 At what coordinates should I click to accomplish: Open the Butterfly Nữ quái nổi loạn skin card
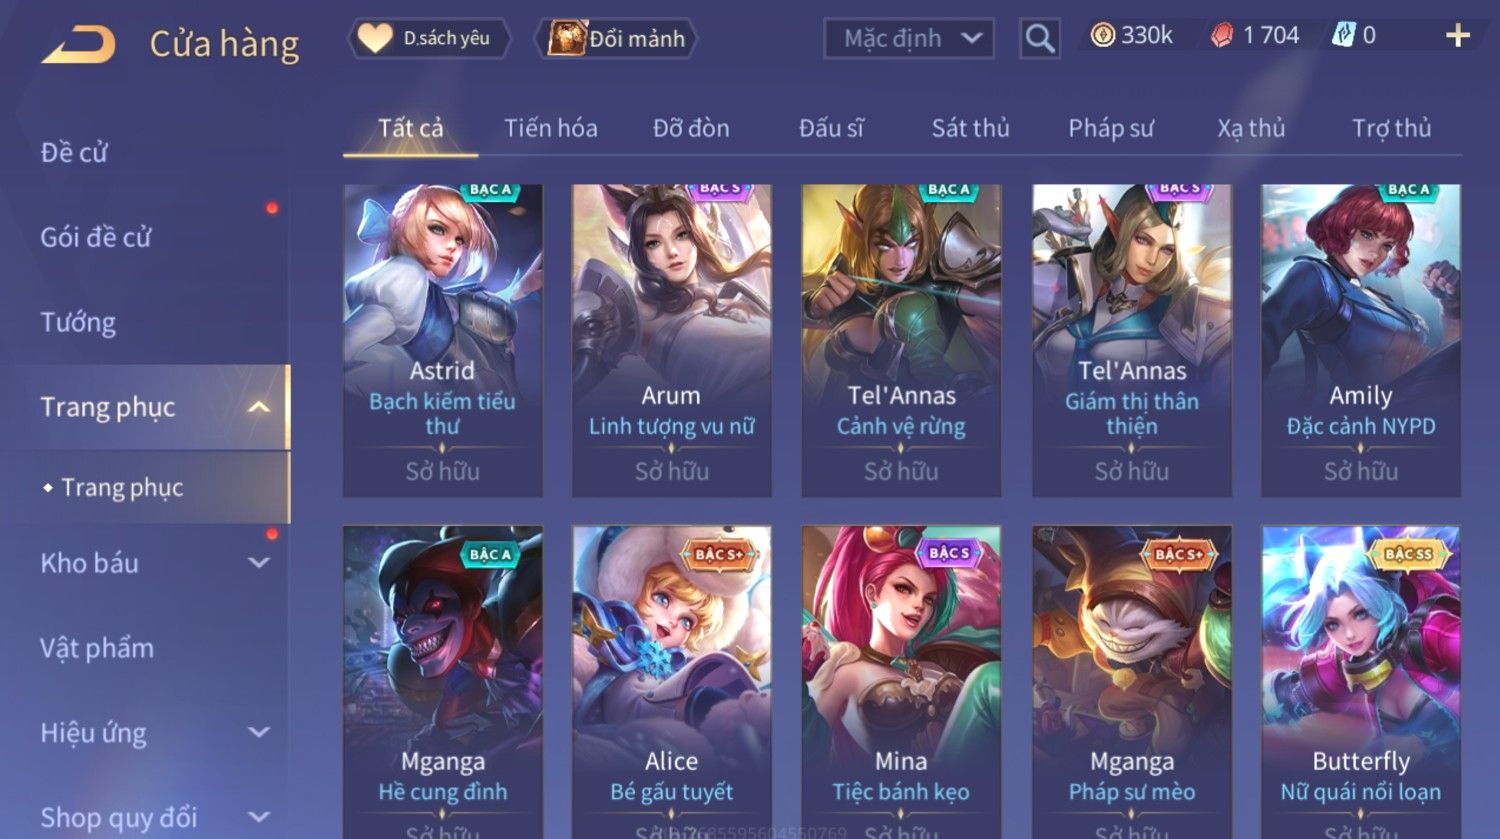1361,682
